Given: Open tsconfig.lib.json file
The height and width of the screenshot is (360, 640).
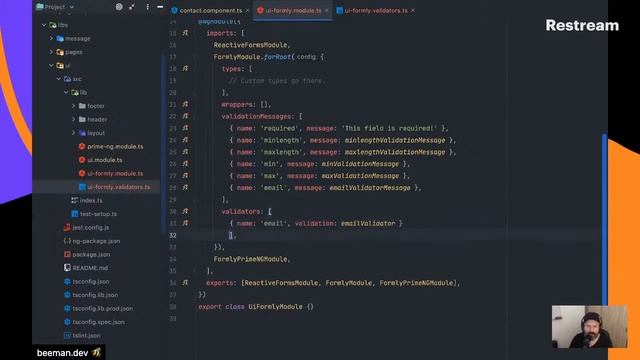Looking at the screenshot, I should (x=95, y=295).
